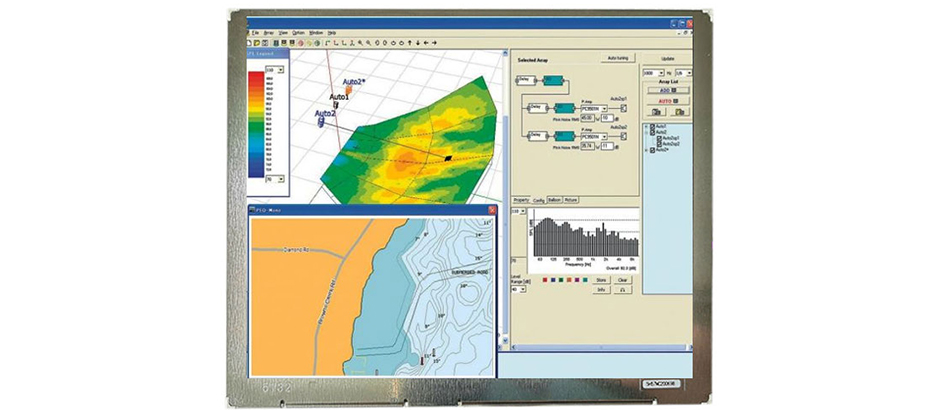The width and height of the screenshot is (930, 410).
Task: Click the first magnifier zoom toolbar icon
Action: [360, 43]
